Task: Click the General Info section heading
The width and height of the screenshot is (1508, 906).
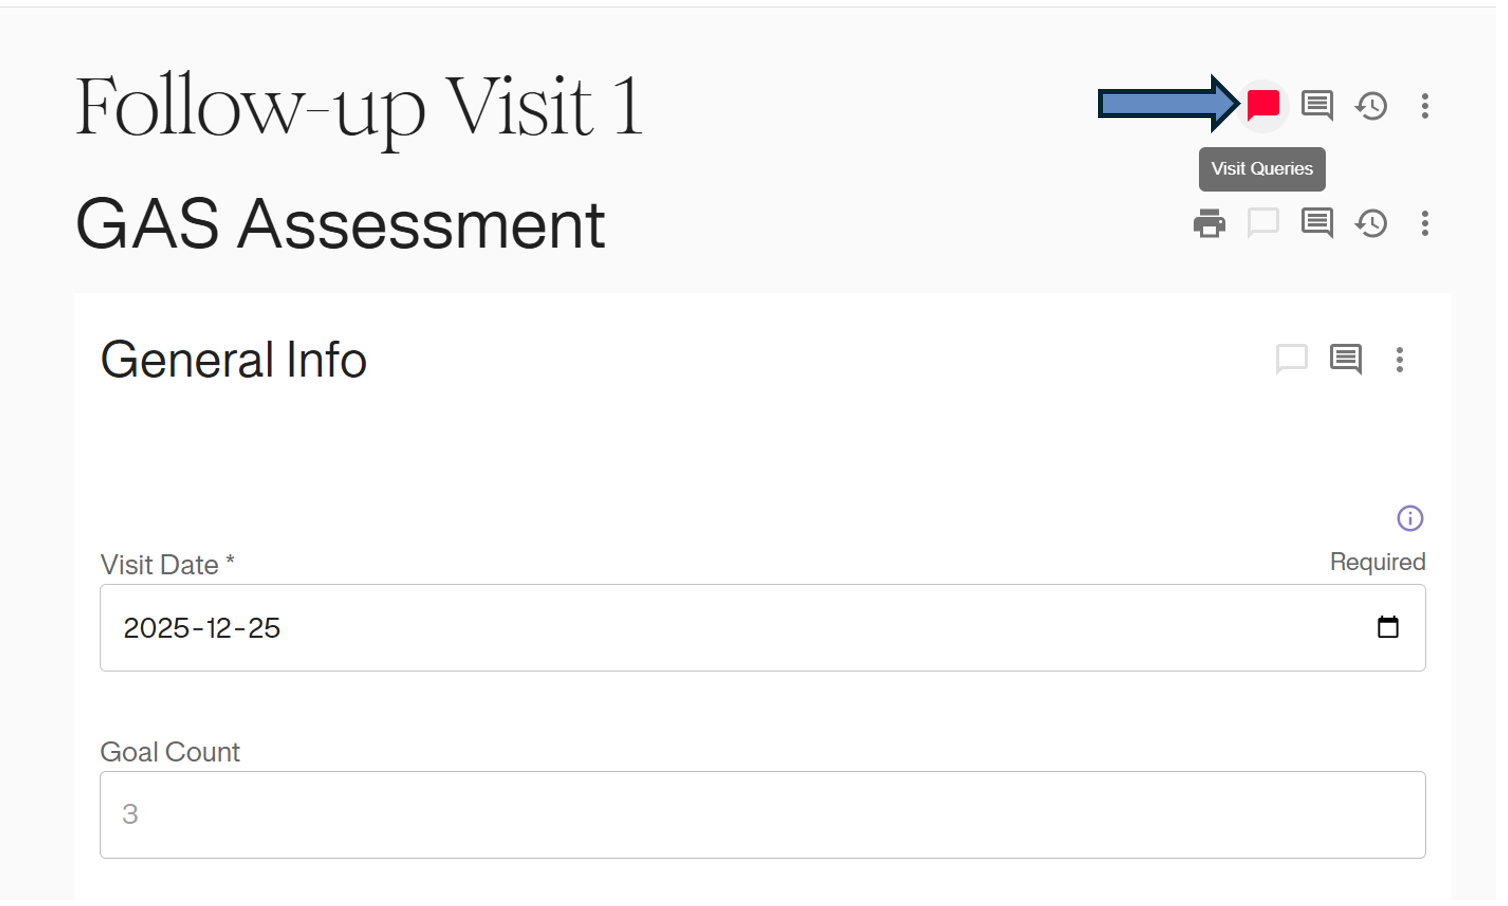Action: click(x=234, y=360)
